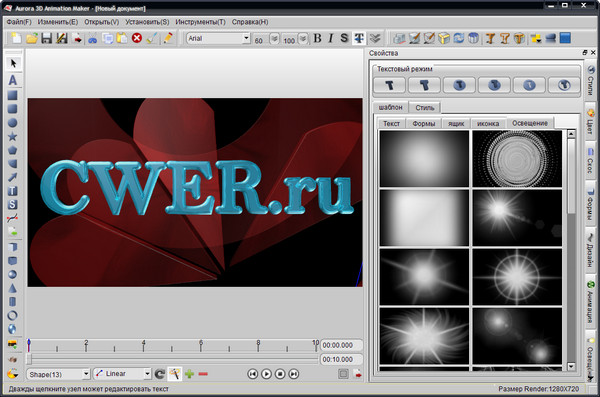The width and height of the screenshot is (600, 397).
Task: Click the blue timeline playhead marker
Action: tap(29, 345)
